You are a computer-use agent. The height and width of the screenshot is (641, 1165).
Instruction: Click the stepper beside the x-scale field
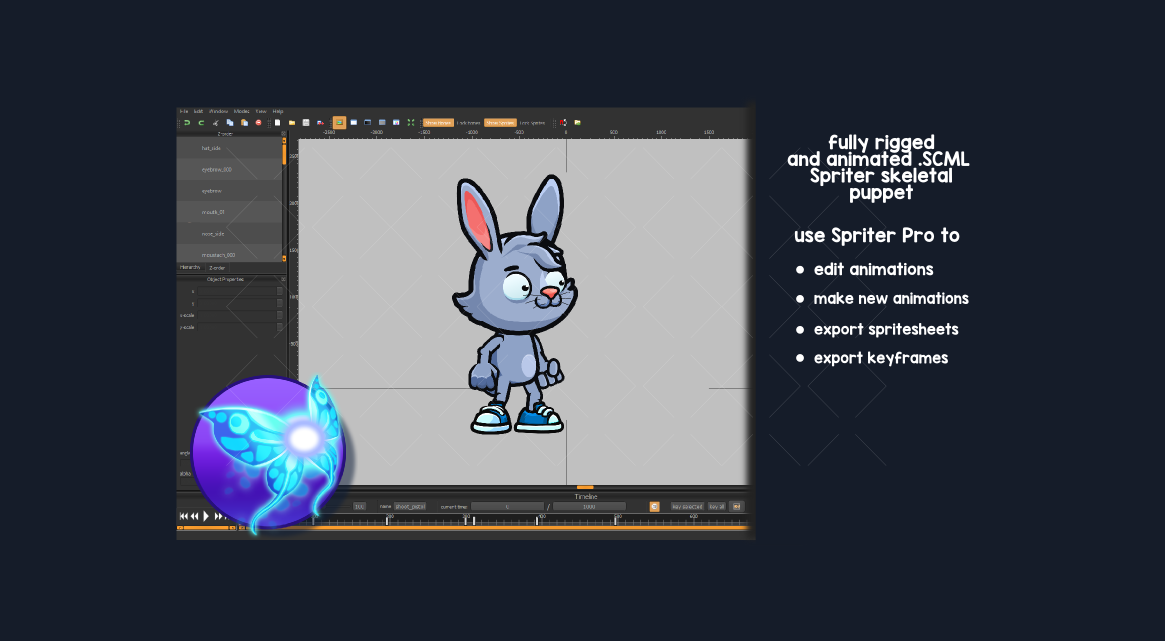click(x=280, y=315)
